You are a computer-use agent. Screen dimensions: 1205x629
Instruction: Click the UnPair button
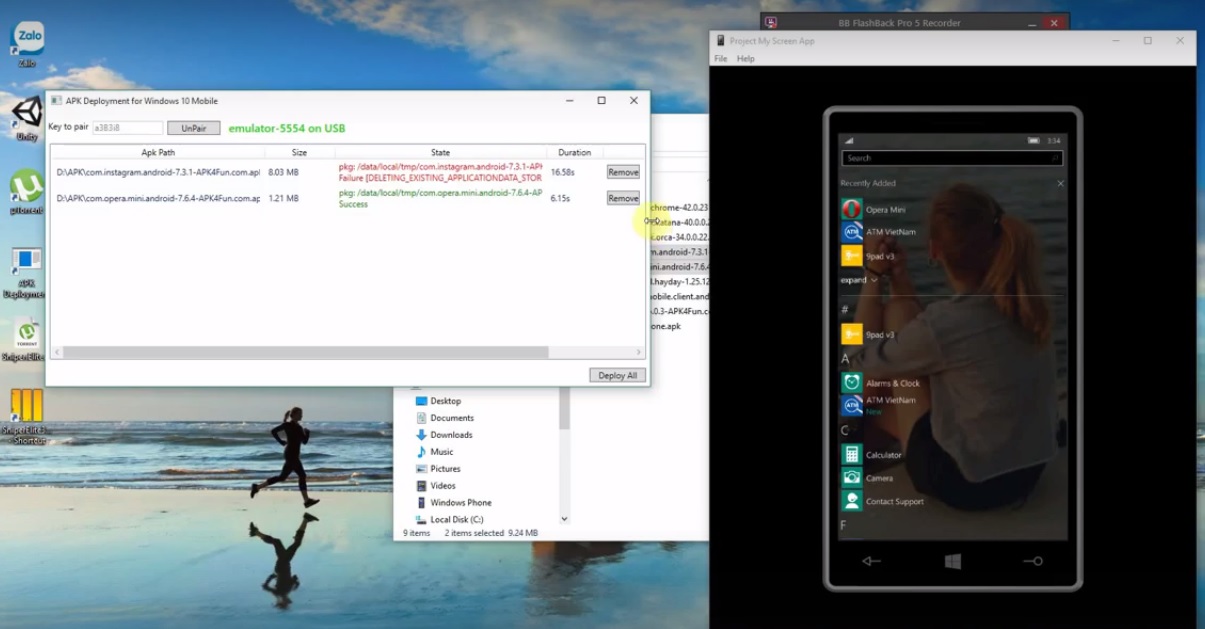tap(193, 128)
